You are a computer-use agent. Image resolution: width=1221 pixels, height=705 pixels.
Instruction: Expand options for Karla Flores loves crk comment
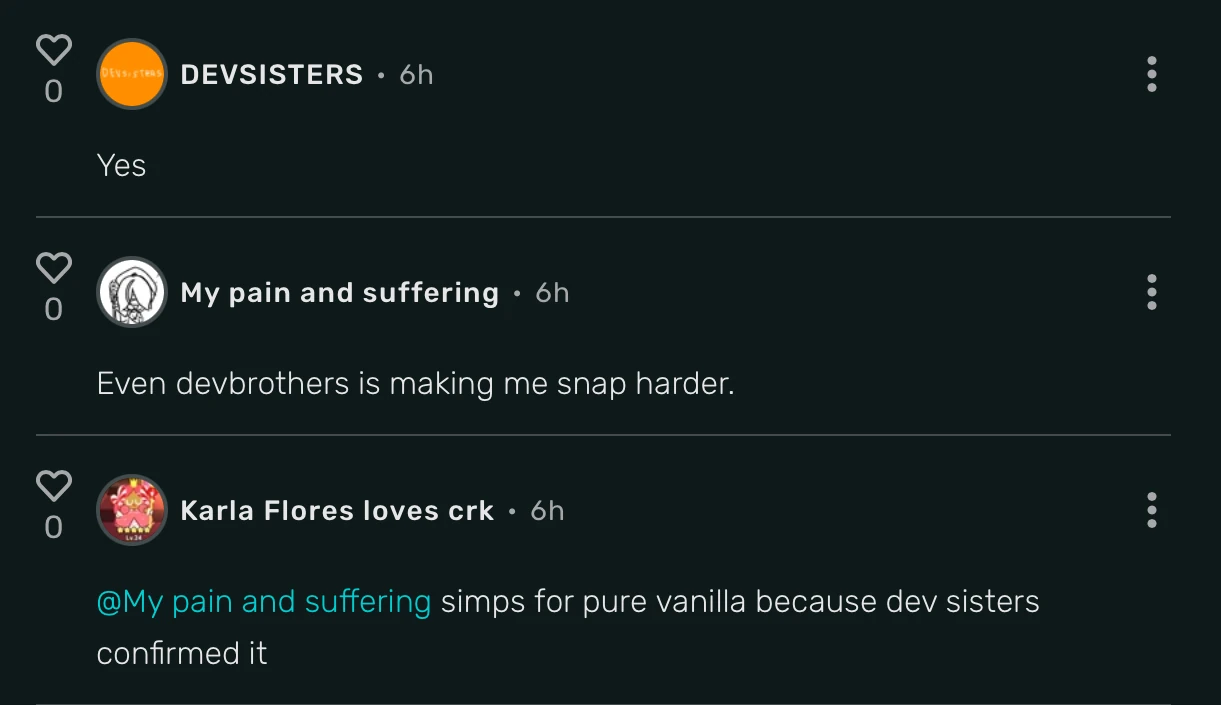click(1151, 510)
